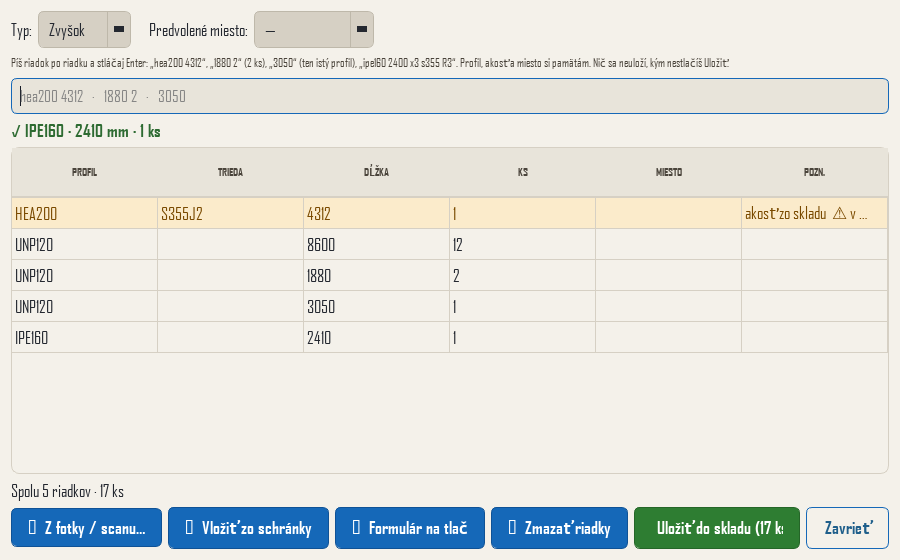Select the IPE160 row profile cell
This screenshot has height=560, width=900.
[x=84, y=338]
